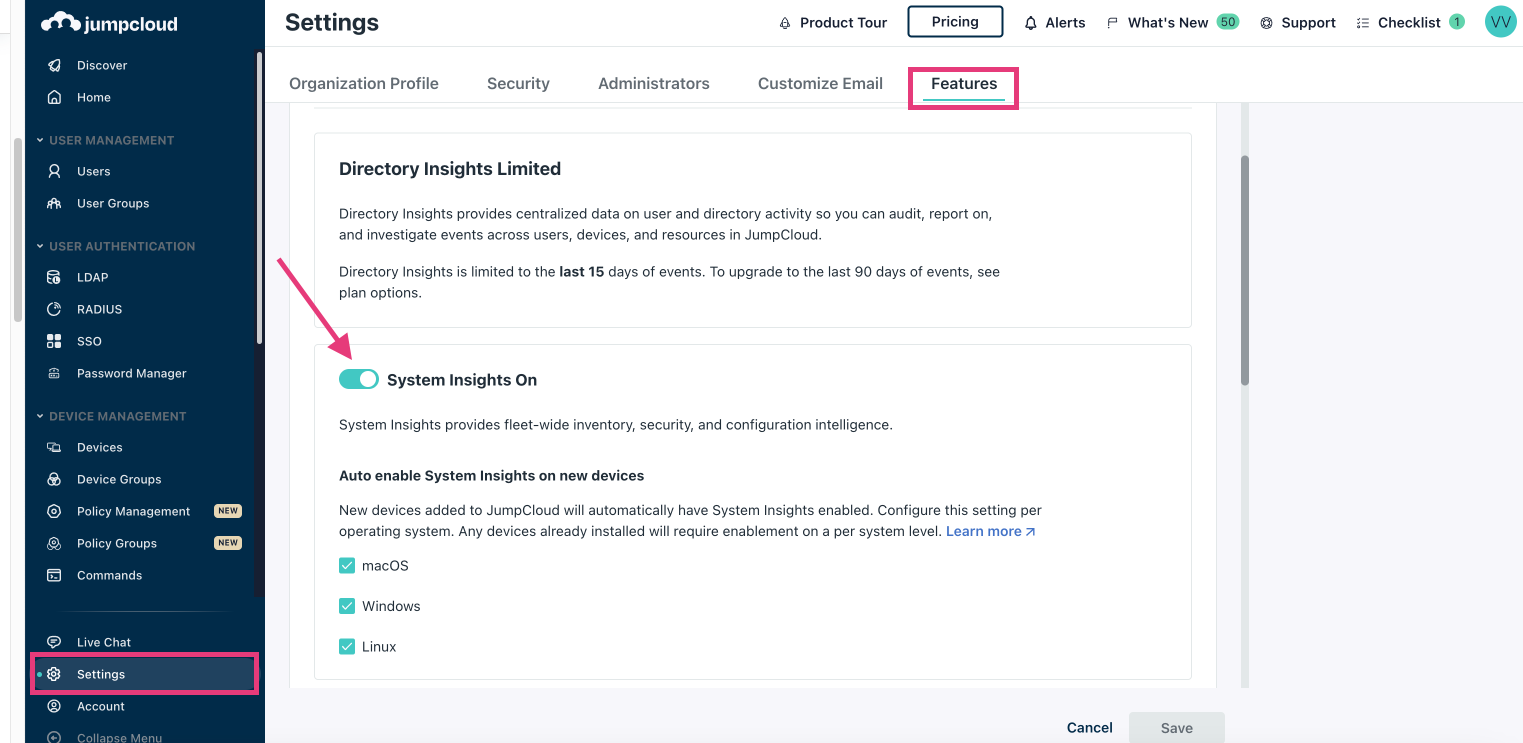1523x743 pixels.
Task: Click the Policy Management icon
Action: coord(55,511)
